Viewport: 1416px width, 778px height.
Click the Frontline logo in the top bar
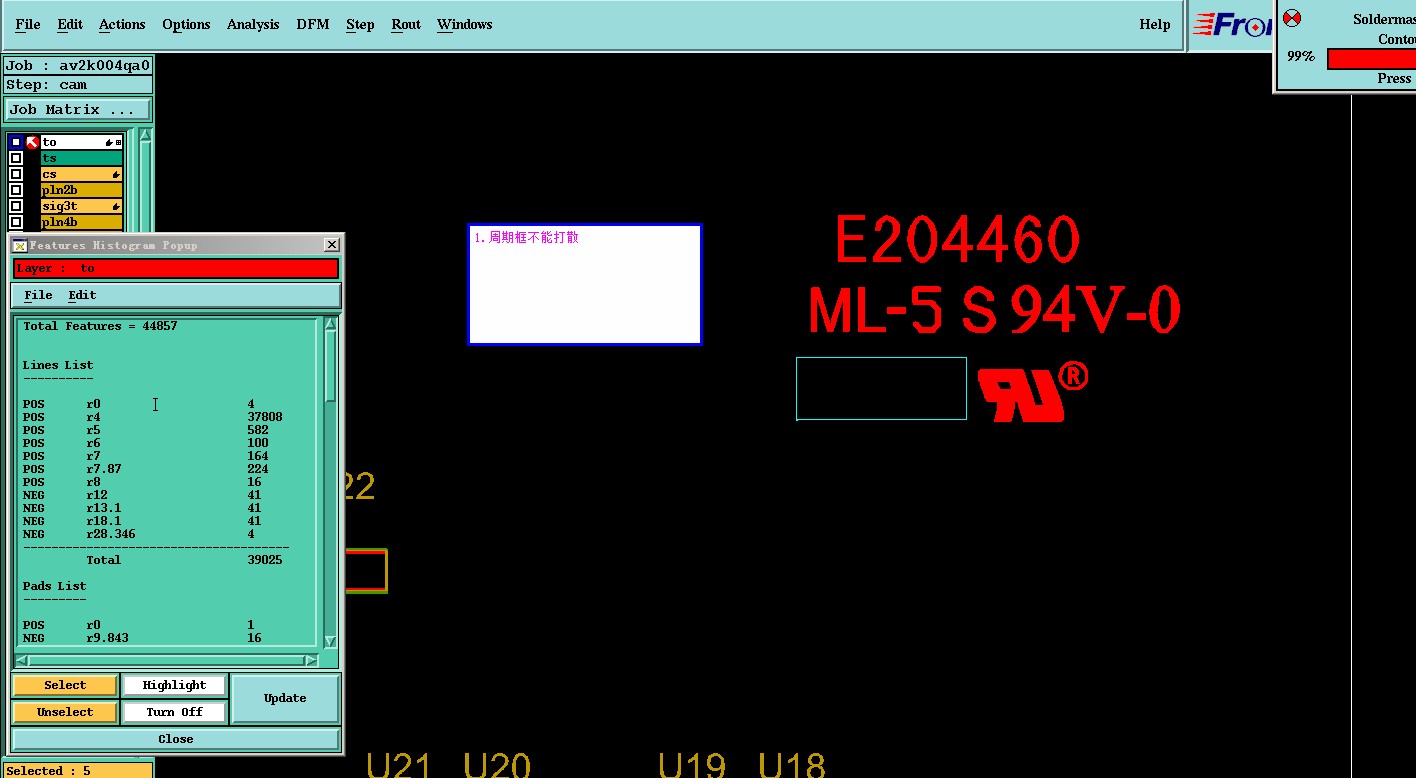click(1233, 25)
